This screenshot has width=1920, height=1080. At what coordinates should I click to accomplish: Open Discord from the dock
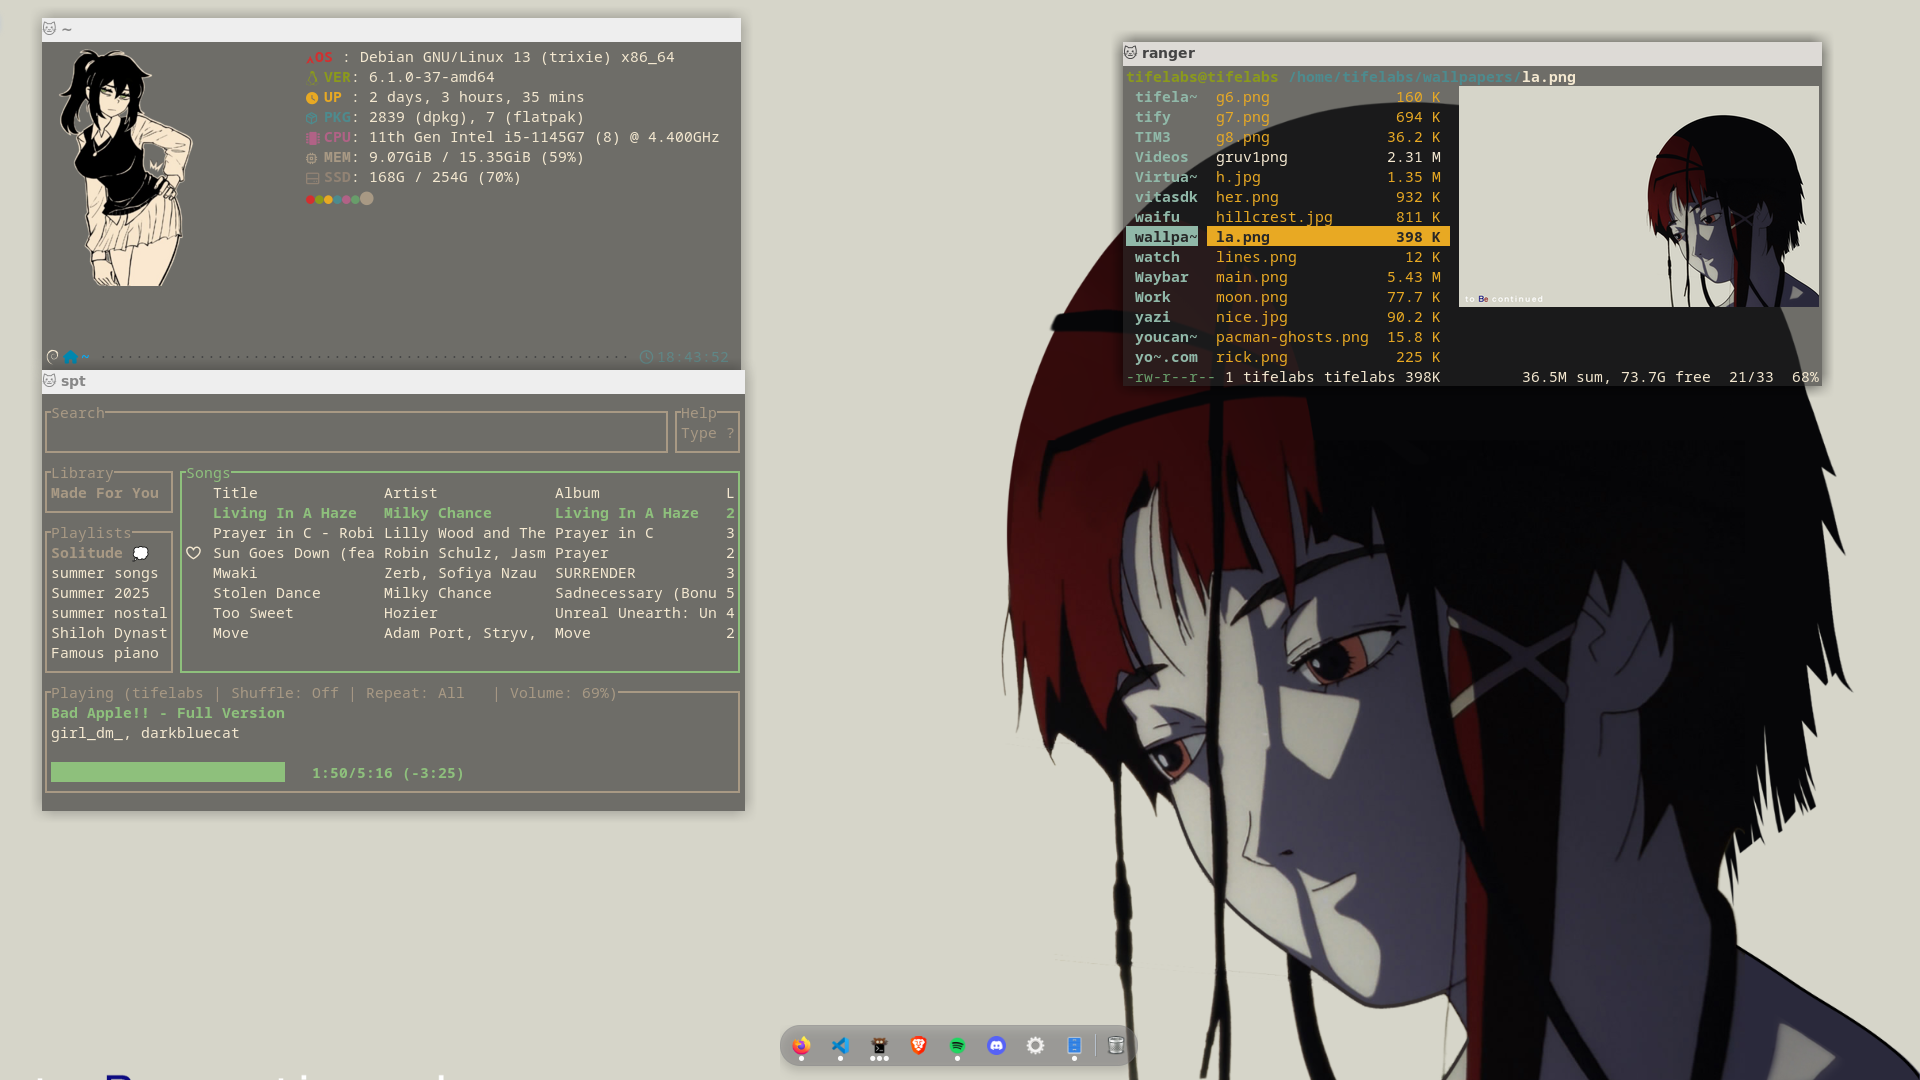coord(996,1045)
